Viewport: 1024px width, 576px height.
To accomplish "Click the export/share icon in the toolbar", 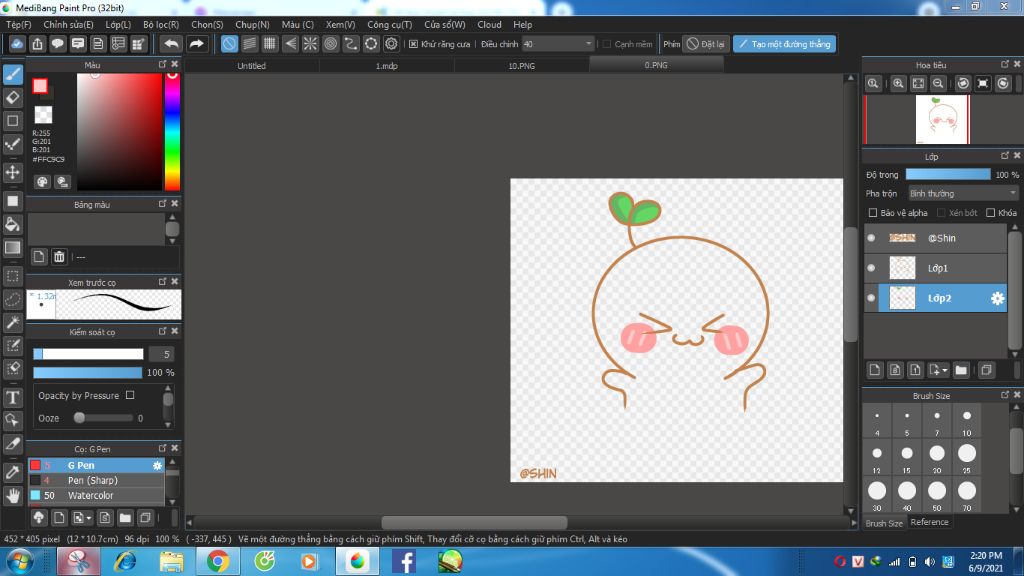I will [37, 44].
